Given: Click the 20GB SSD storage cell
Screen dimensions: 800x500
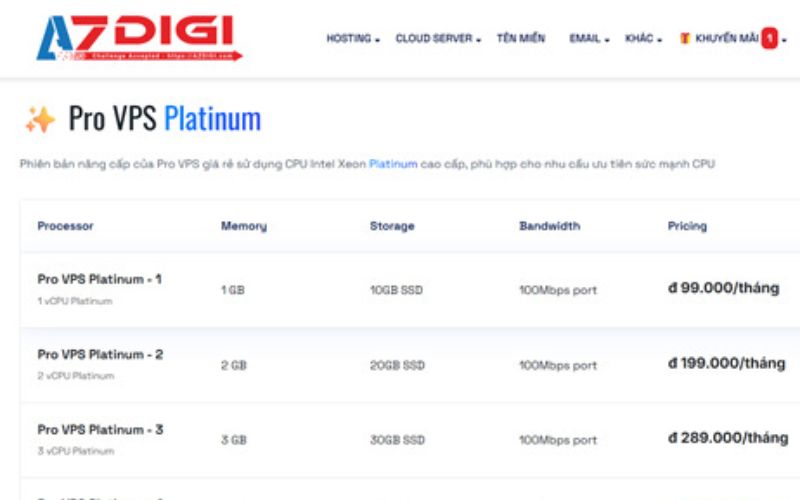Looking at the screenshot, I should click(397, 365).
